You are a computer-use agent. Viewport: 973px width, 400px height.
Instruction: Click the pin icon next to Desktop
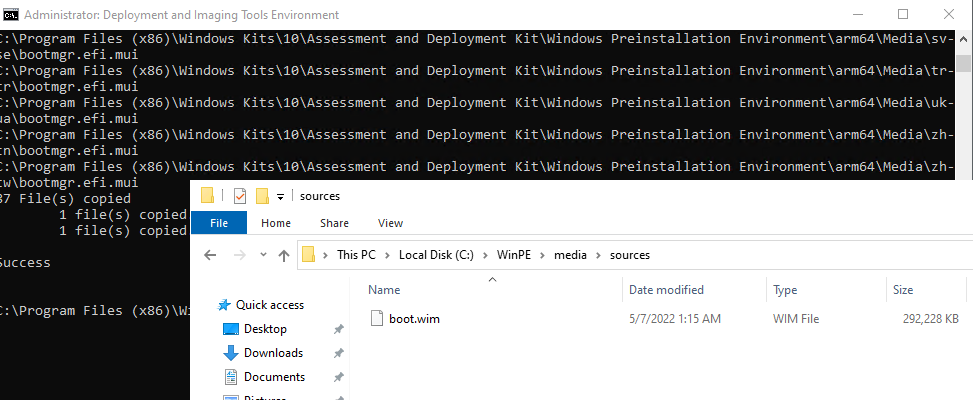(339, 329)
